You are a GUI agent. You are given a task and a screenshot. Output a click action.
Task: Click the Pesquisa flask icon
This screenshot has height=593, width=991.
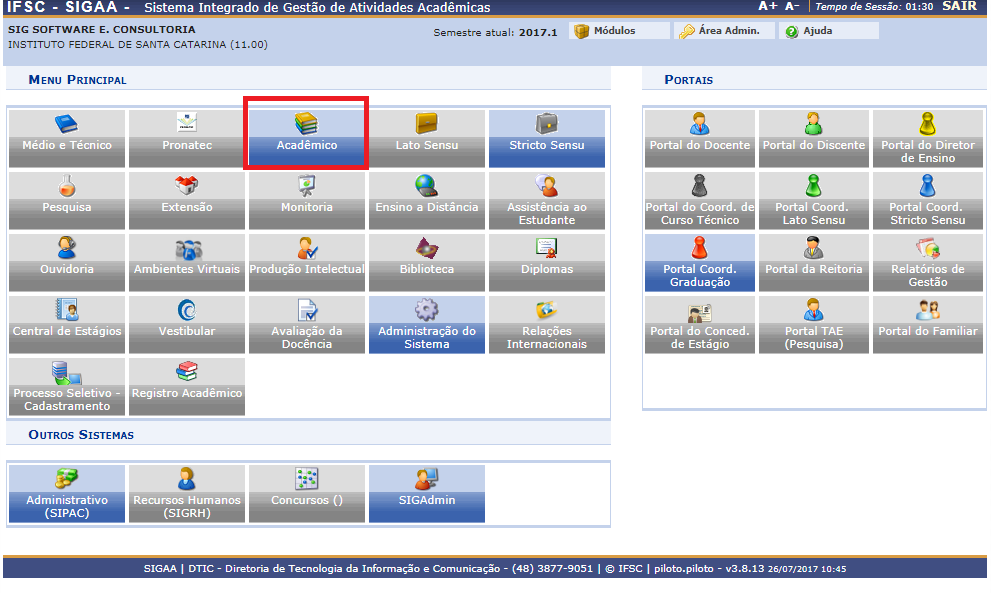(x=67, y=185)
